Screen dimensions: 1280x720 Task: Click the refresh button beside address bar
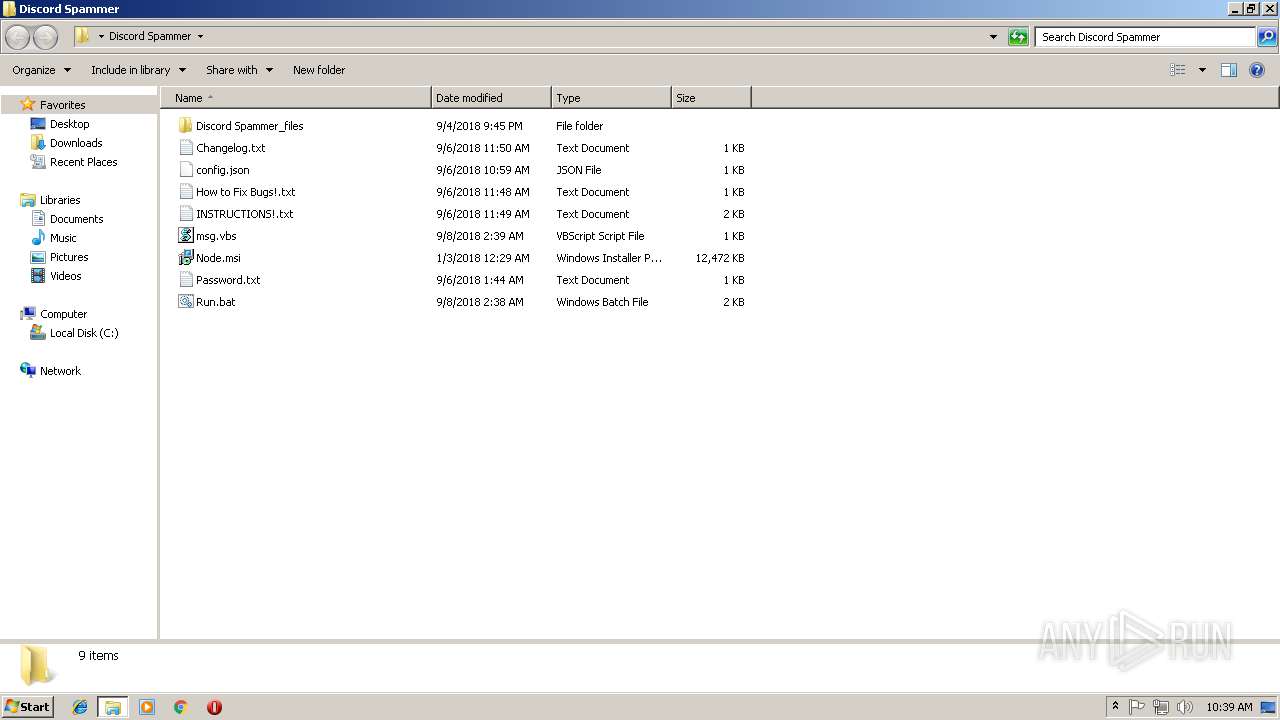coord(1018,37)
